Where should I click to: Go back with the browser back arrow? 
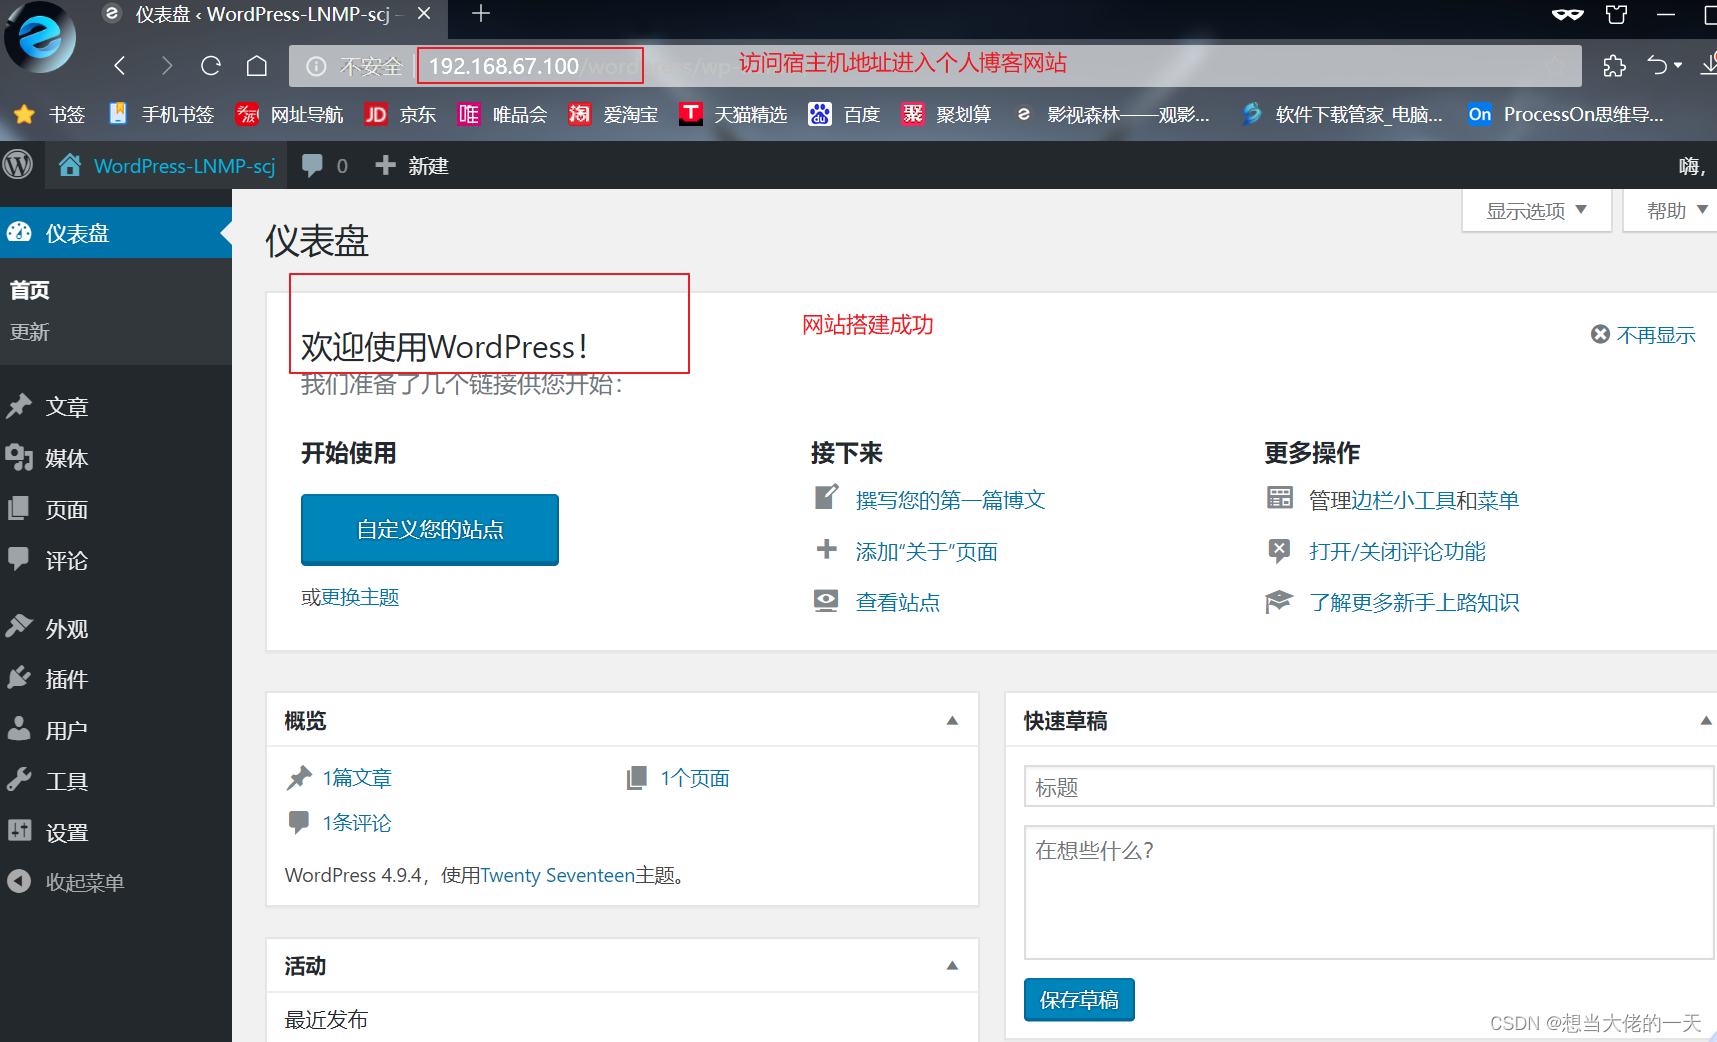click(120, 66)
